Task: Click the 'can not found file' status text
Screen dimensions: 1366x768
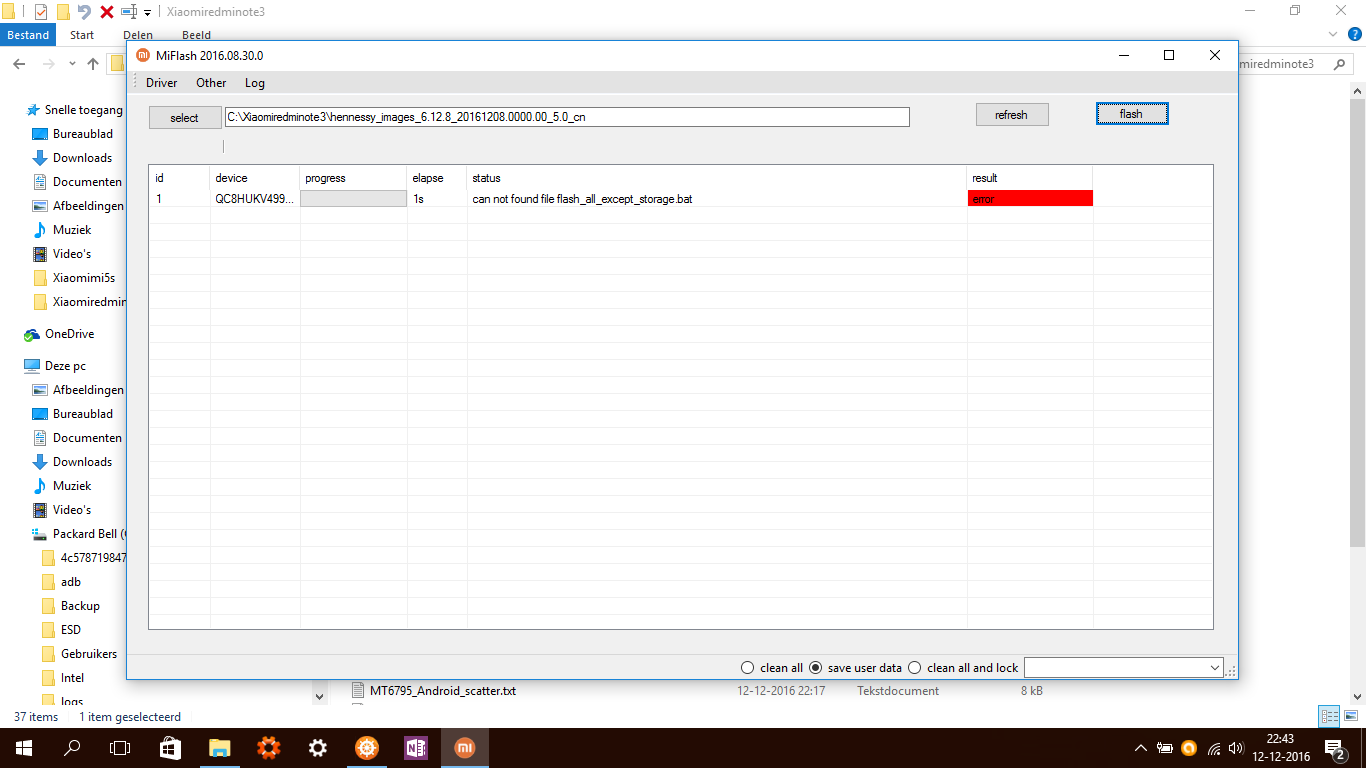Action: click(x=582, y=199)
